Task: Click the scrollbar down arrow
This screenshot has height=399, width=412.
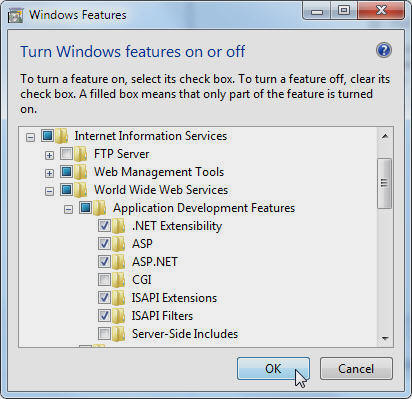Action: [x=385, y=338]
